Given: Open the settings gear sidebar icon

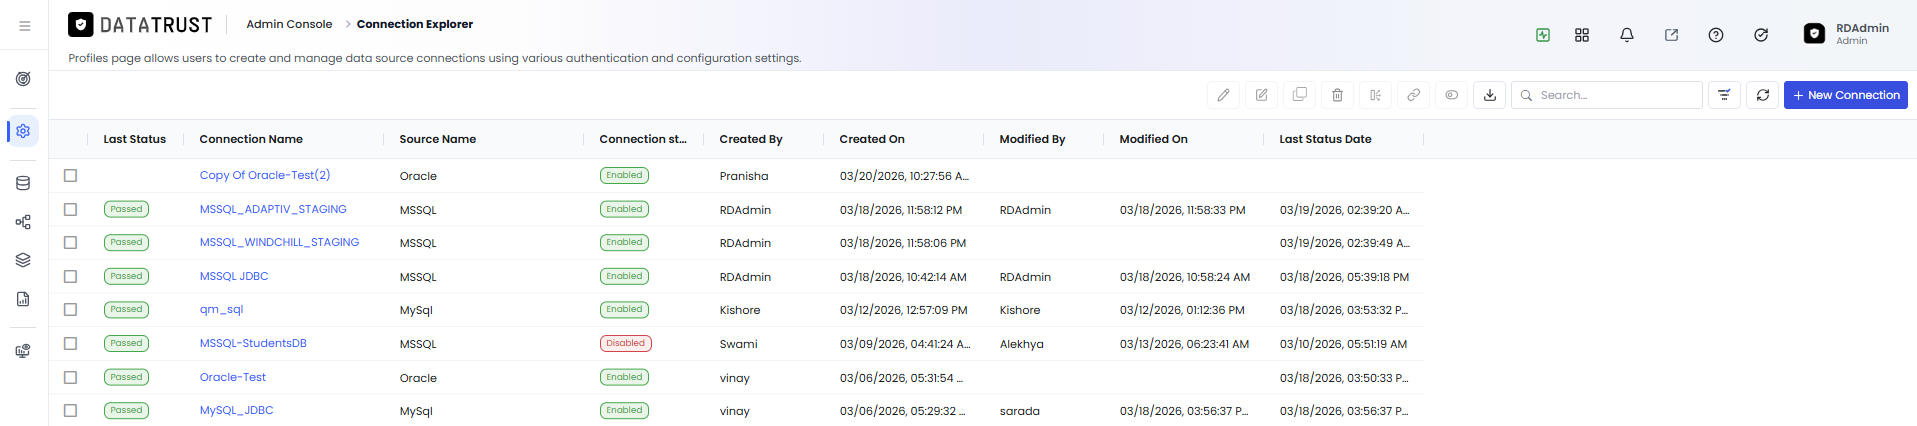Looking at the screenshot, I should click(23, 131).
